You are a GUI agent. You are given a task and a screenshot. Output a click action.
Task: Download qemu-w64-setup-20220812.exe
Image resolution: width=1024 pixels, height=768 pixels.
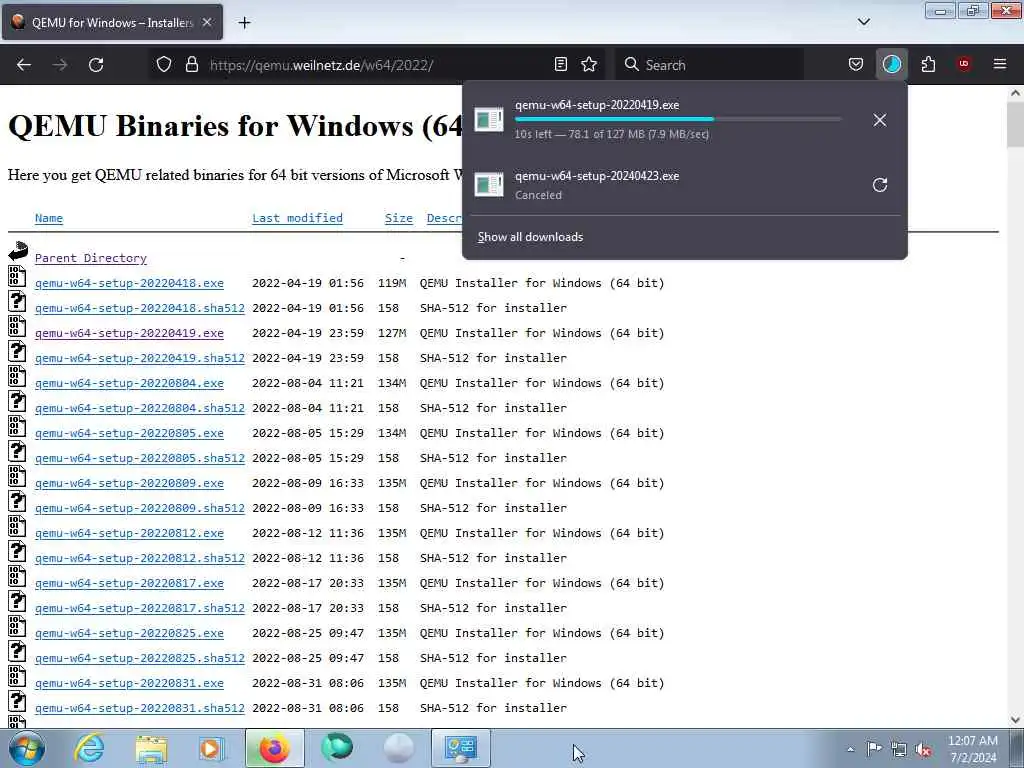pos(129,533)
